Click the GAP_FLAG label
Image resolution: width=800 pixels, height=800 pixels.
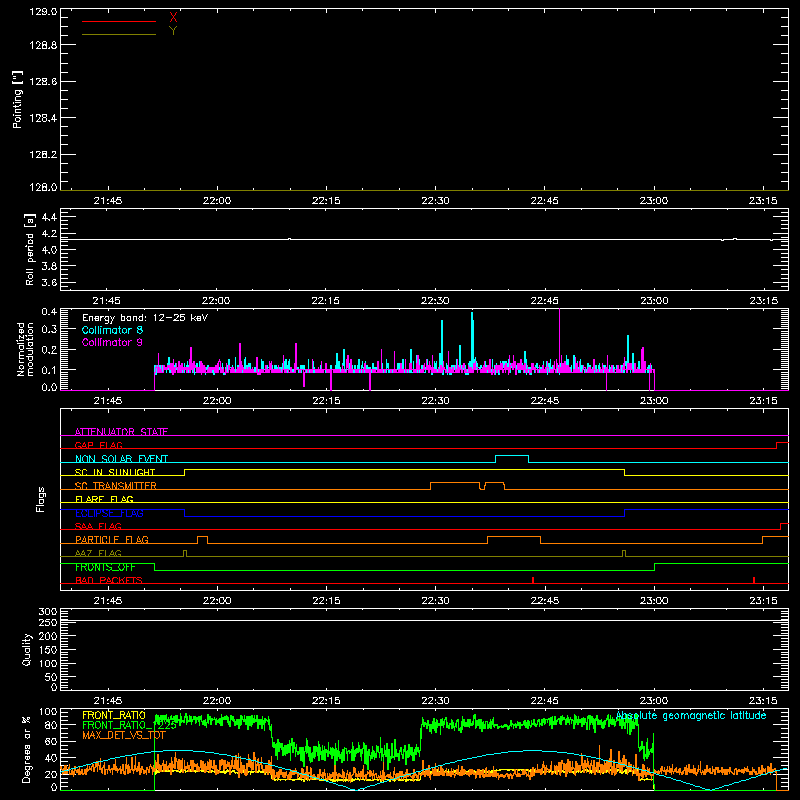[x=98, y=445]
